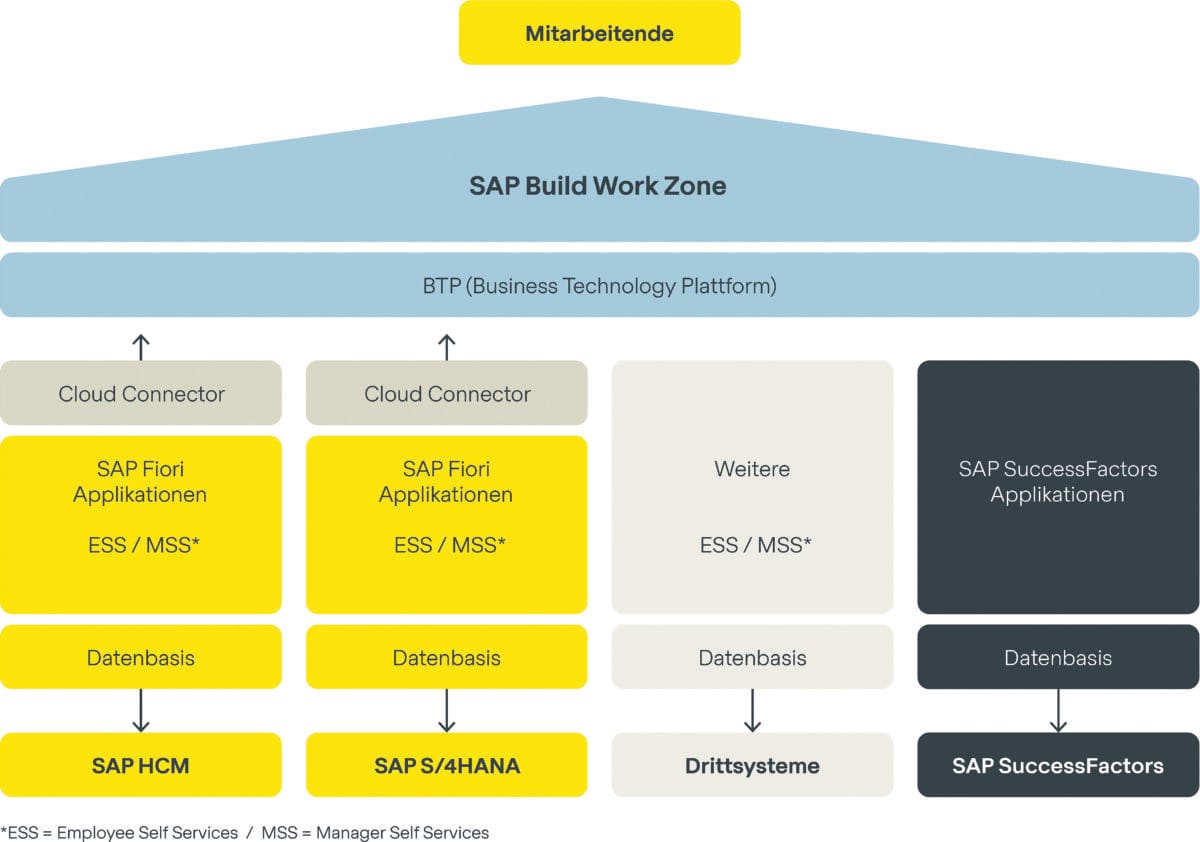Click the down arrow pointing to SAP HCM
Viewport: 1200px width, 842px height.
click(141, 711)
